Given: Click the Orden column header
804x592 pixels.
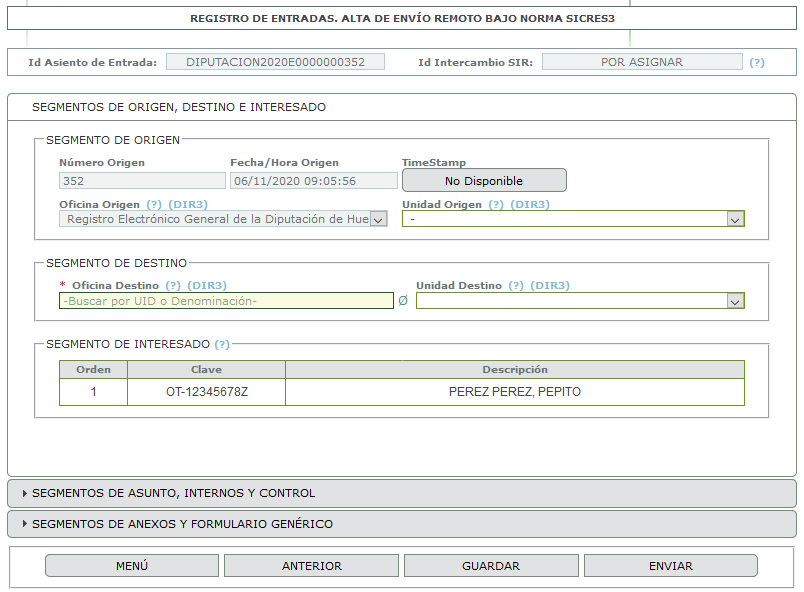Looking at the screenshot, I should [93, 370].
